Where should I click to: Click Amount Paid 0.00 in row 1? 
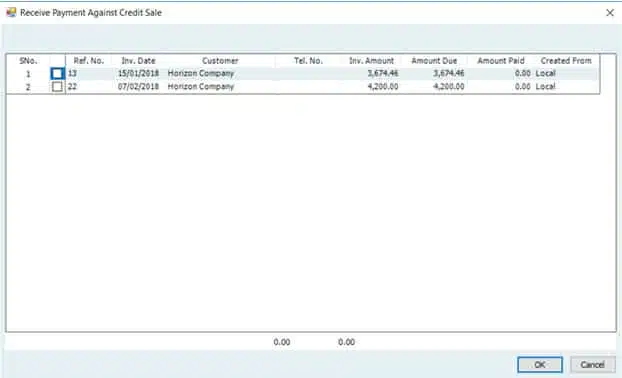[522, 73]
